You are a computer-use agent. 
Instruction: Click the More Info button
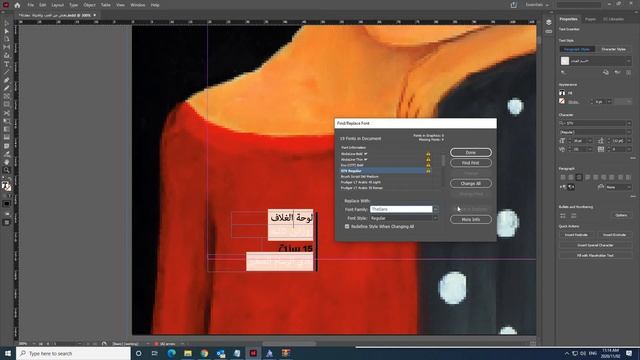[x=471, y=220]
